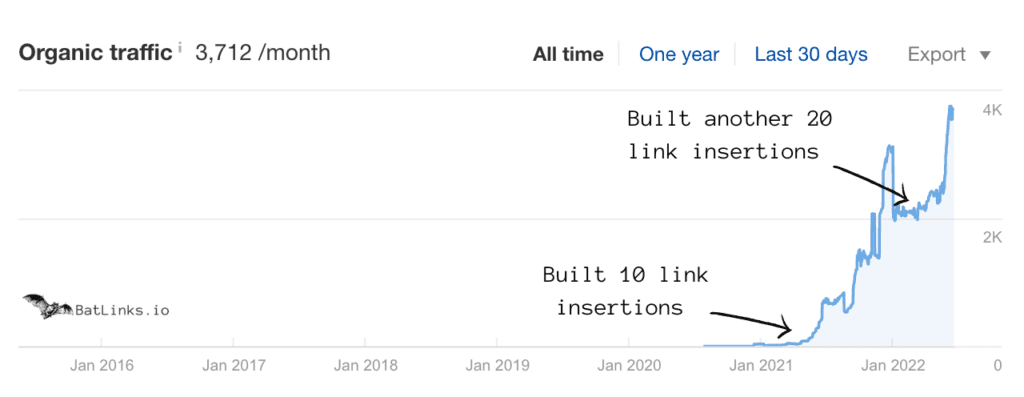Viewport: 1024px width, 397px height.
Task: Click the arrowhead pointing at early 2022 line
Action: point(903,195)
